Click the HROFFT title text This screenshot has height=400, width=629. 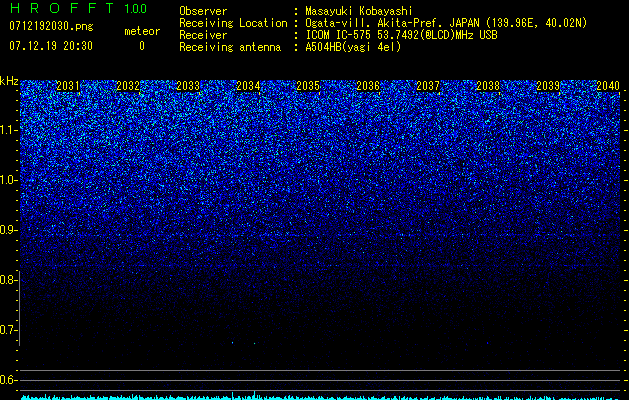click(x=62, y=8)
